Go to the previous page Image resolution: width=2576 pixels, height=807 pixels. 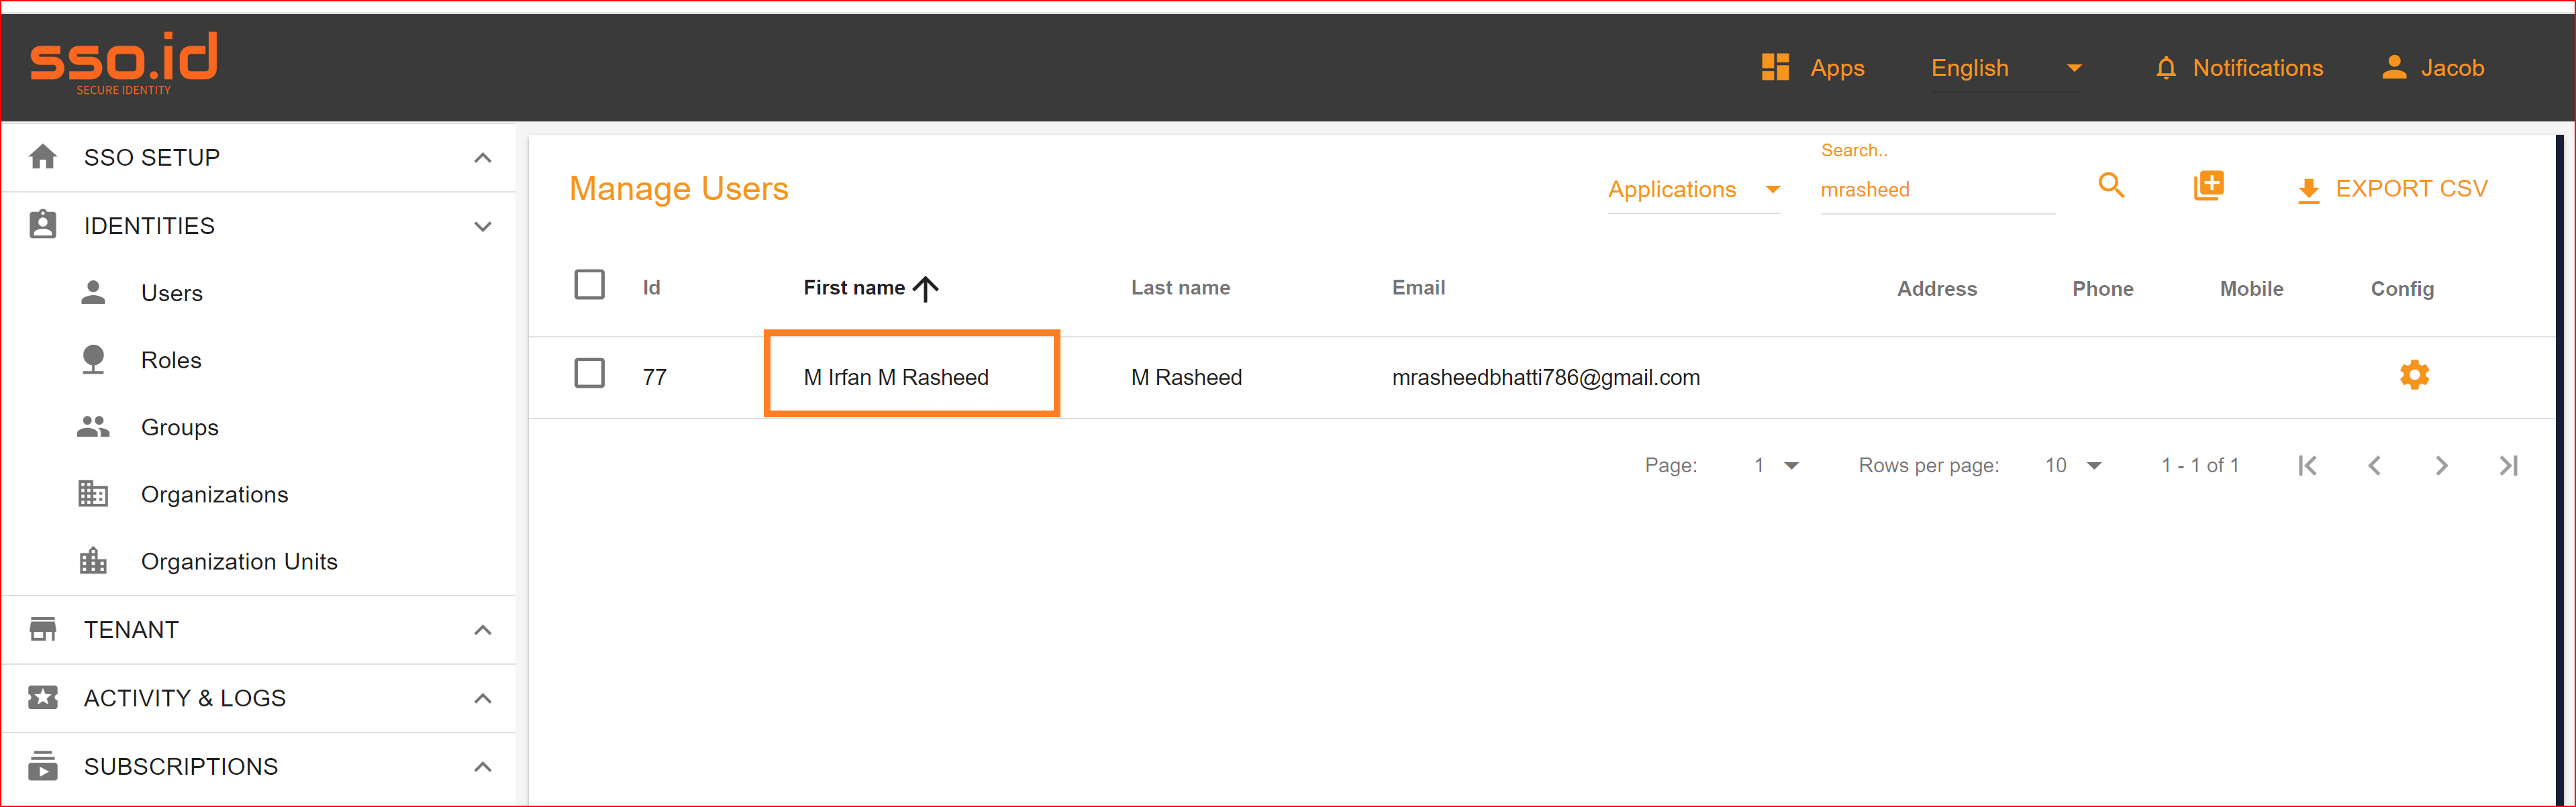coord(2374,465)
